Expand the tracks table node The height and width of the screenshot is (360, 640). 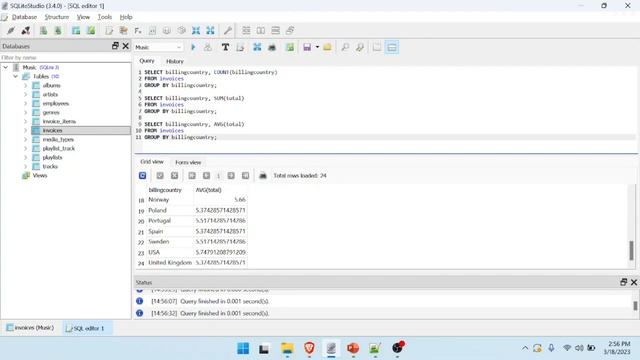(25, 166)
